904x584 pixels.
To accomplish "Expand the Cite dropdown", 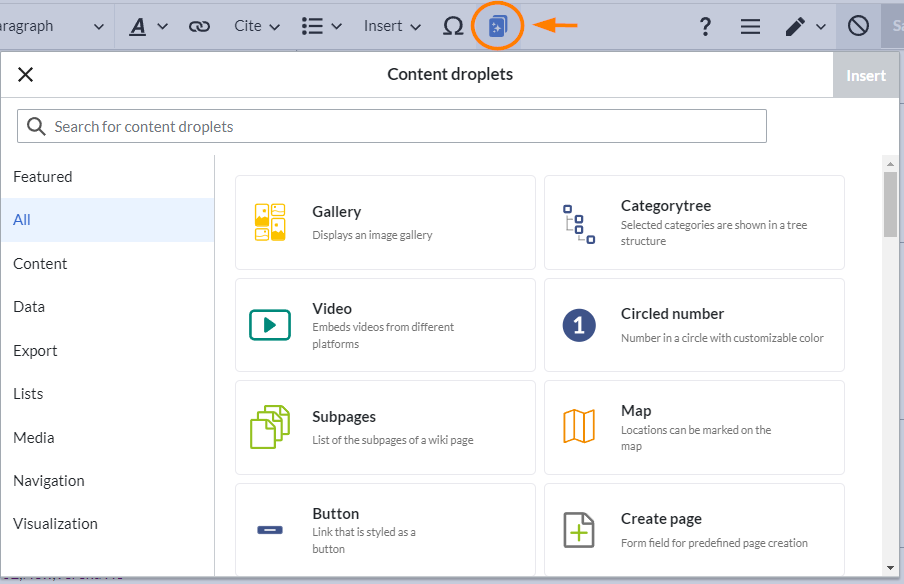I will [x=257, y=26].
